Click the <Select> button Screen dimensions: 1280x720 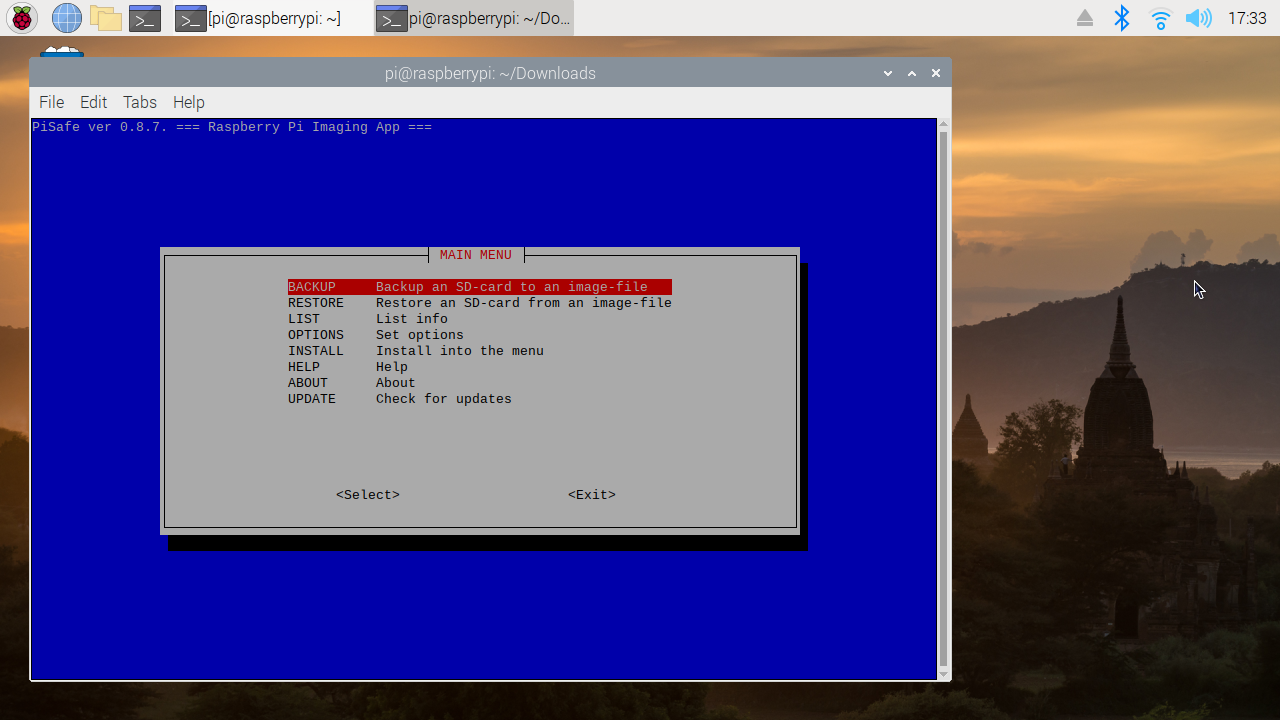click(368, 495)
